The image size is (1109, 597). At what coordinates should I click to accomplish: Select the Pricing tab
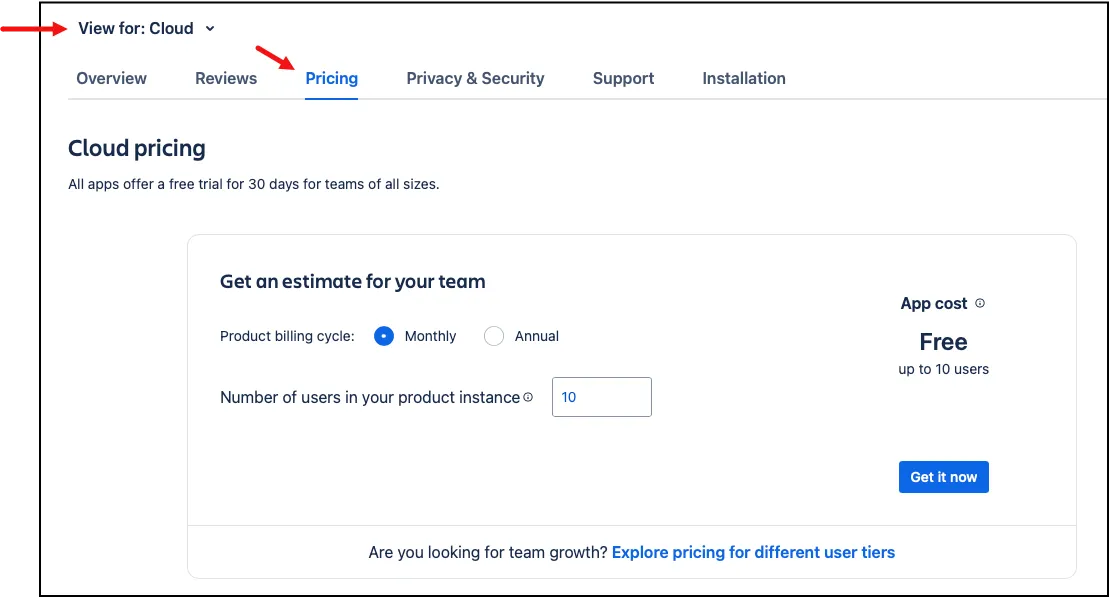pyautogui.click(x=332, y=79)
